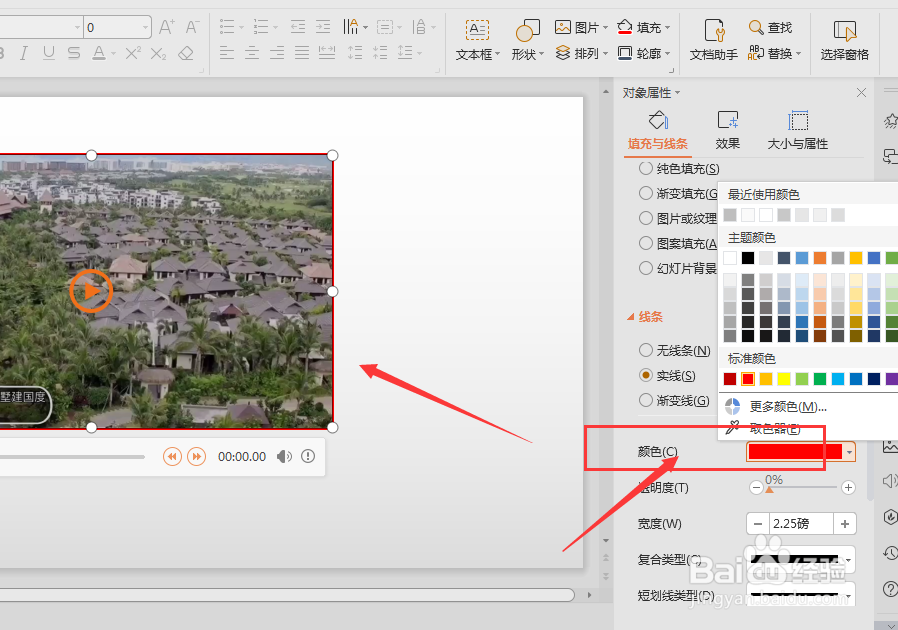Mute the video volume icon
This screenshot has width=898, height=630.
click(284, 456)
